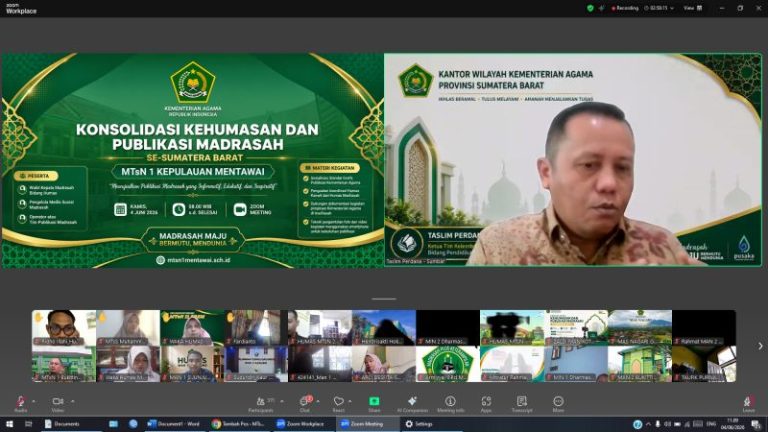This screenshot has width=768, height=432.
Task: Select the Hendrisatri participant thumbnail
Action: point(384,328)
